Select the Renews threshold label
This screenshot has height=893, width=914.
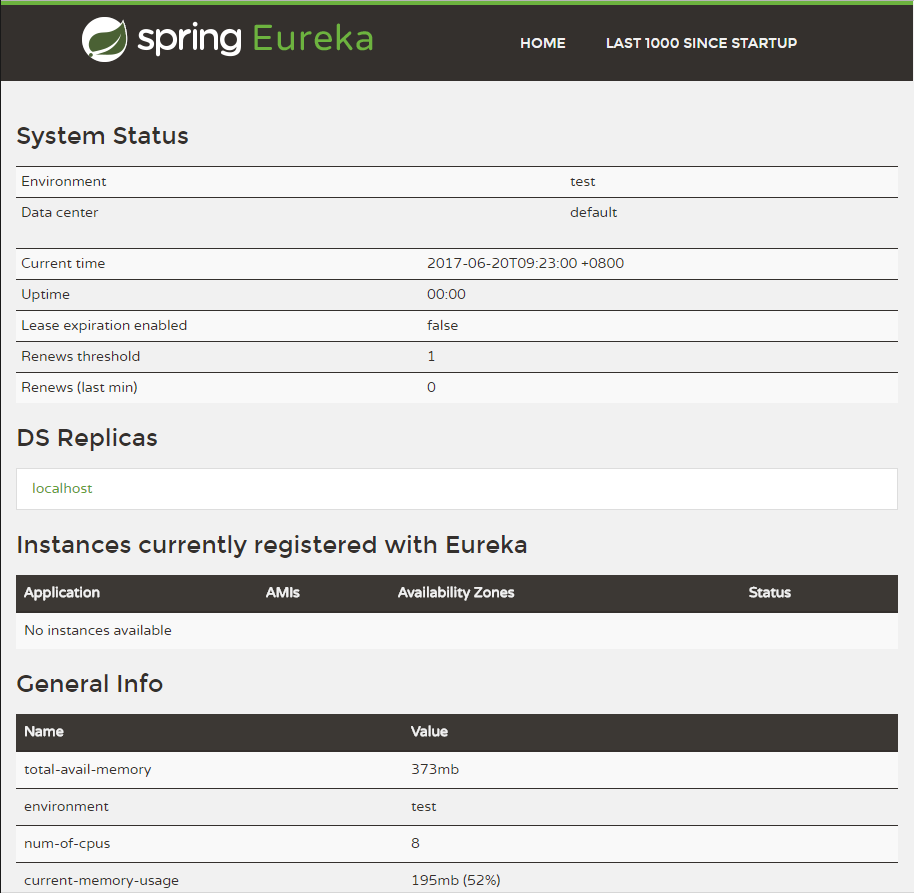pos(80,356)
